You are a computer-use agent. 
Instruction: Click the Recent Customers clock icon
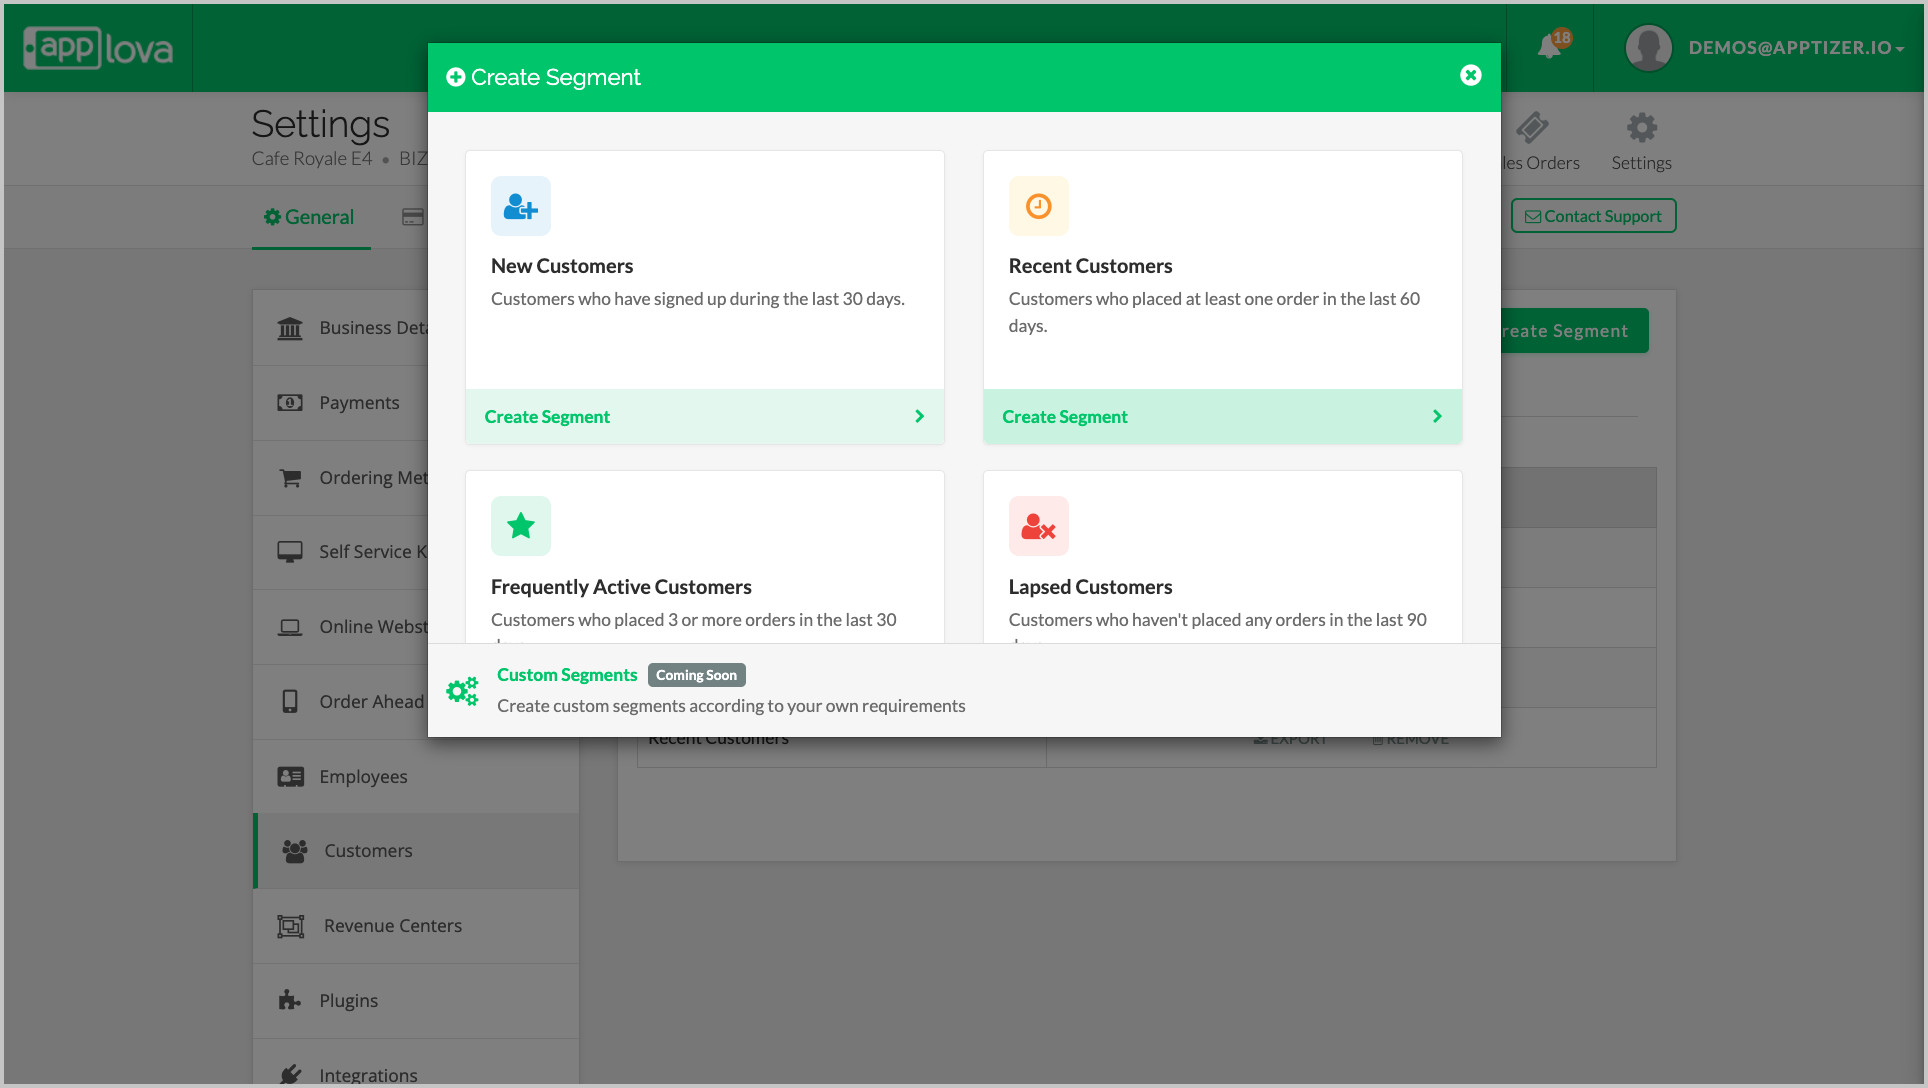pos(1038,206)
